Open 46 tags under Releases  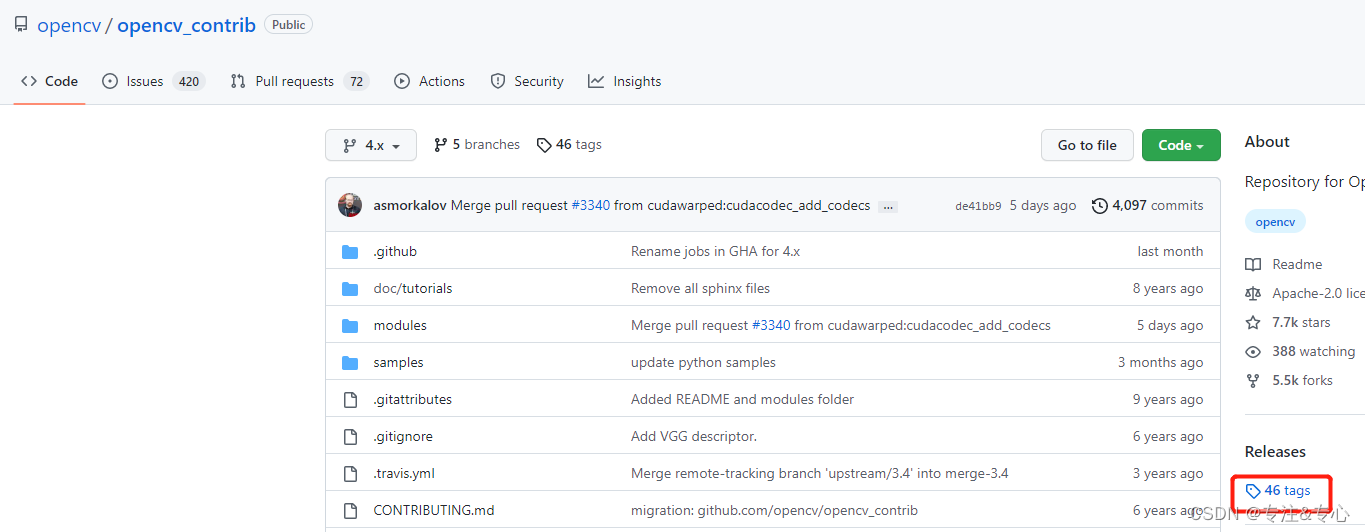tap(1278, 490)
